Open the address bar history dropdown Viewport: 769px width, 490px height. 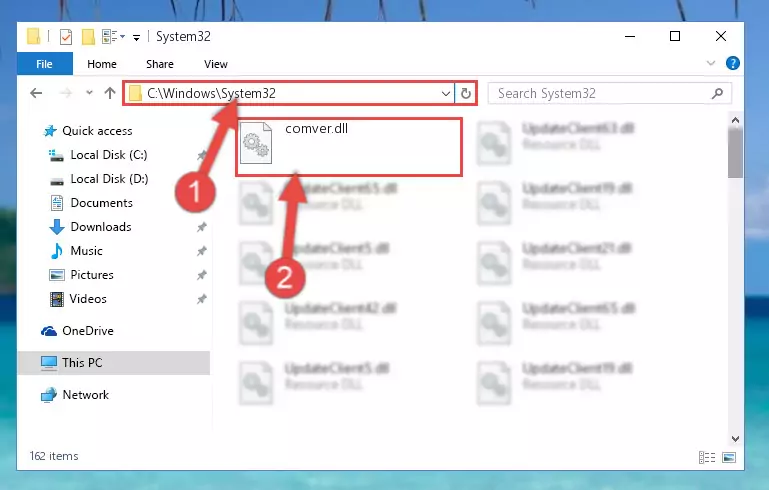click(445, 93)
